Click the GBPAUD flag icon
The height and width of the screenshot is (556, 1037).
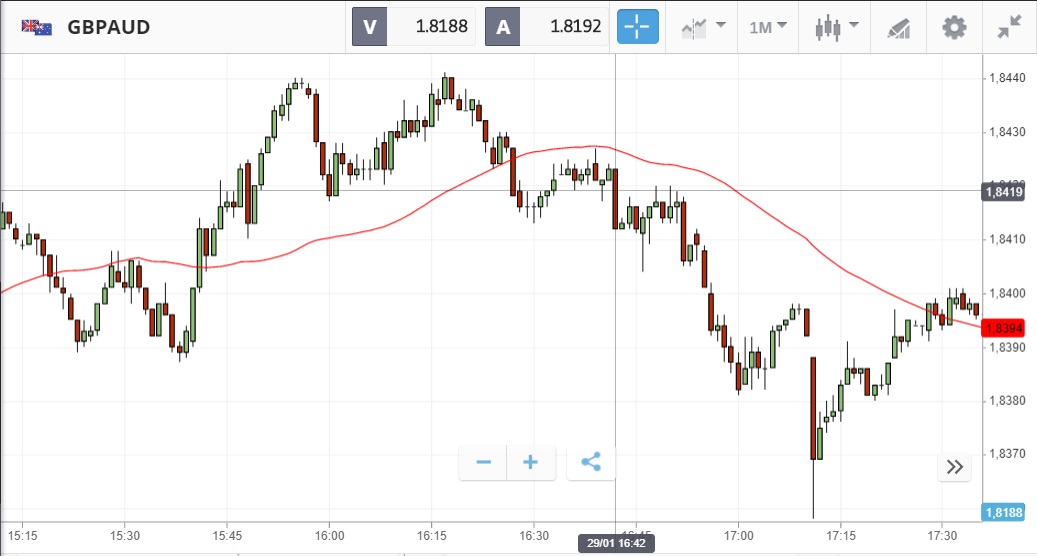[x=37, y=27]
